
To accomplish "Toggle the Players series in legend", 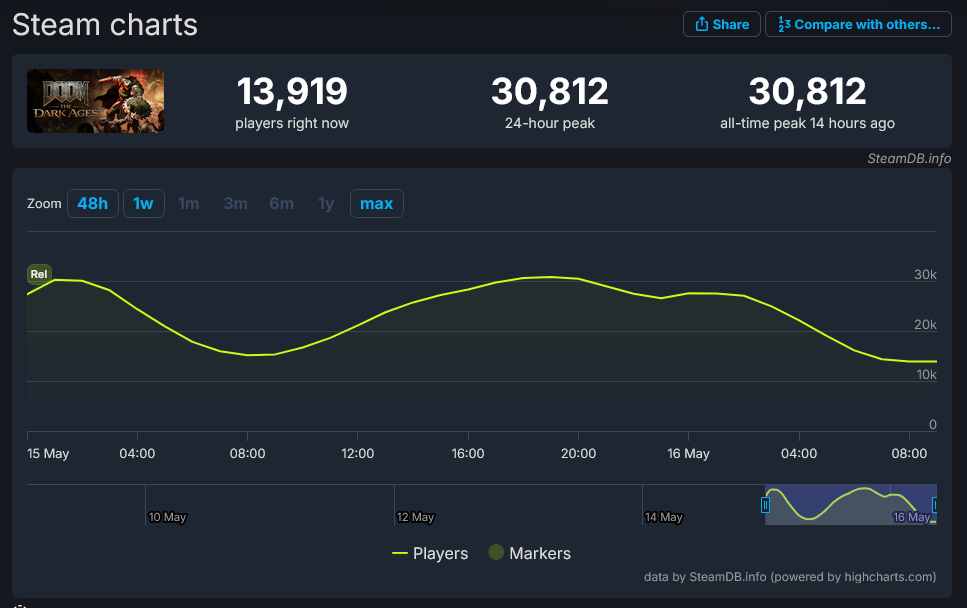I will pos(430,553).
